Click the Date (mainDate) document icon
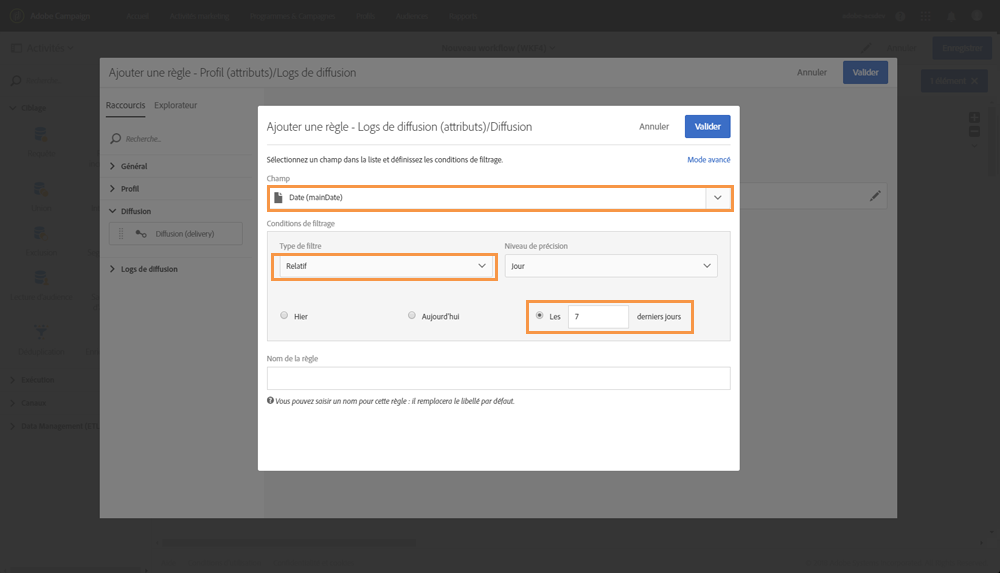This screenshot has height=573, width=1000. point(279,198)
